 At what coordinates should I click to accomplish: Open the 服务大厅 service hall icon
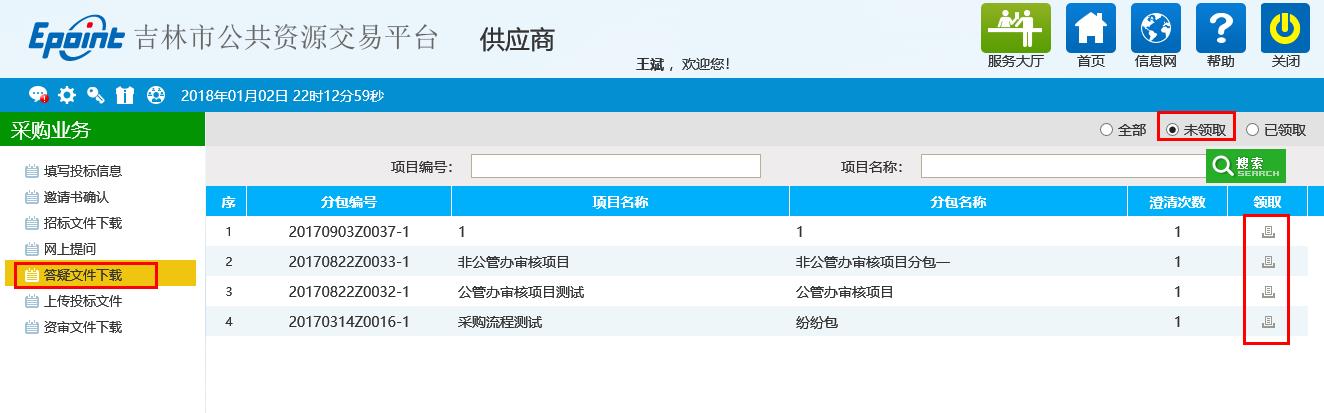click(x=1015, y=28)
